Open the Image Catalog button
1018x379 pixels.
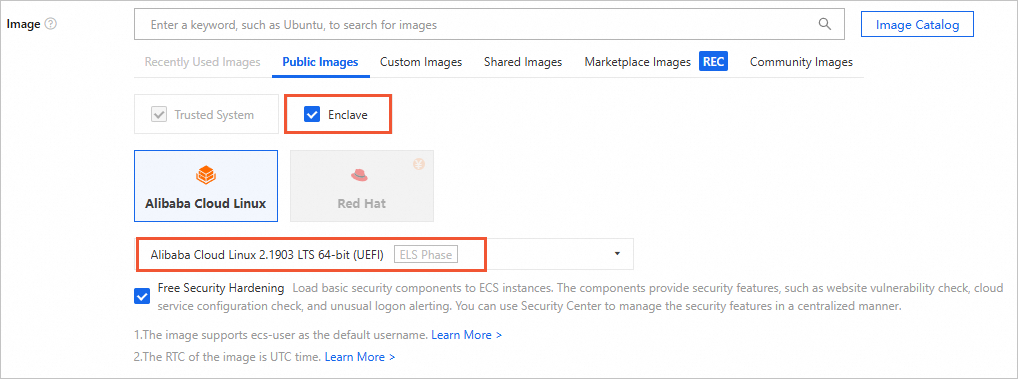[917, 25]
